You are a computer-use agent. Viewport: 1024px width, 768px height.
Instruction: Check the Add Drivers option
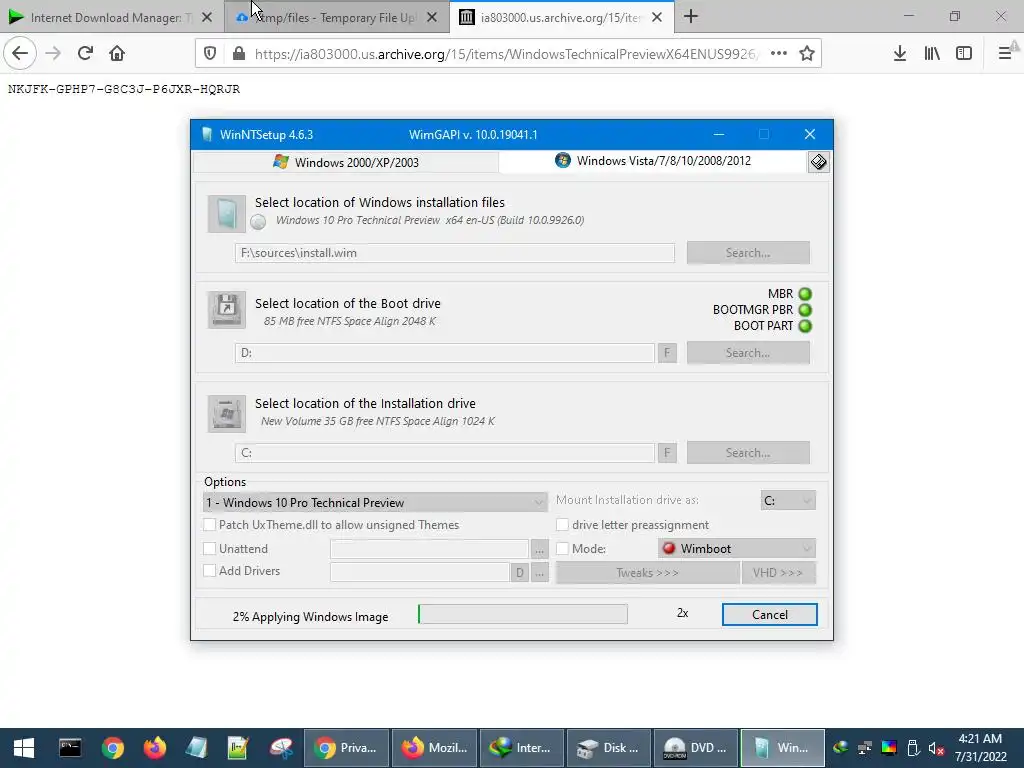210,571
